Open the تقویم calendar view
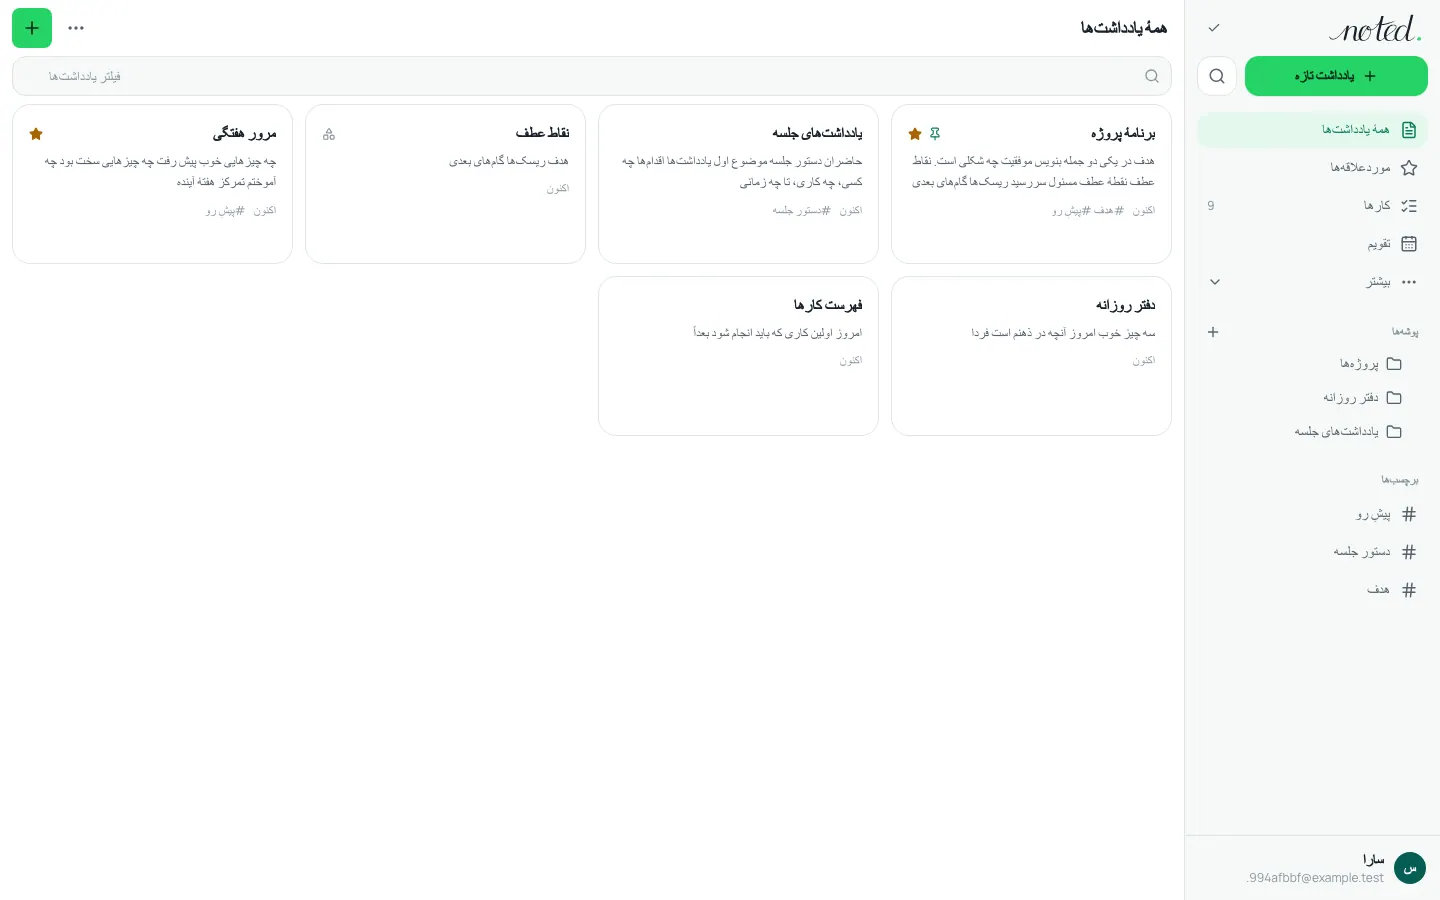1440x900 pixels. coord(1312,244)
